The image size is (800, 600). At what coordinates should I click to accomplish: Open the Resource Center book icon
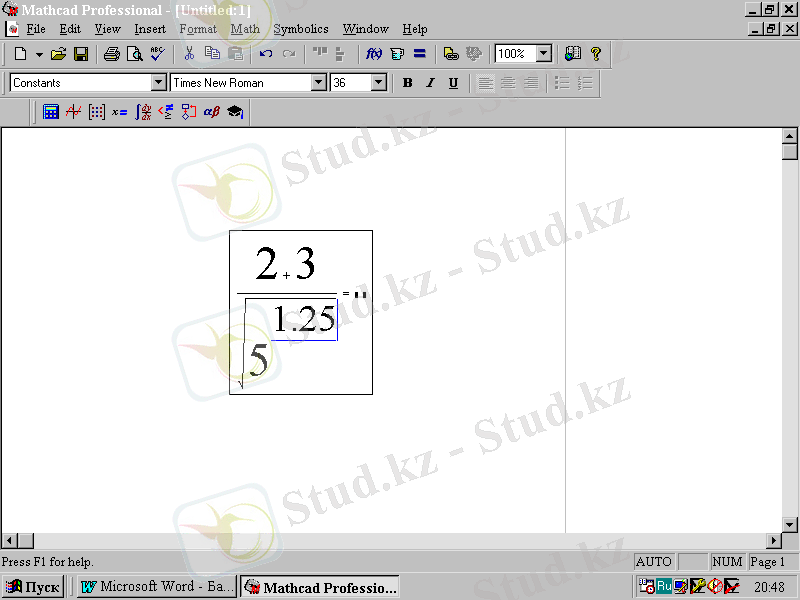click(573, 54)
